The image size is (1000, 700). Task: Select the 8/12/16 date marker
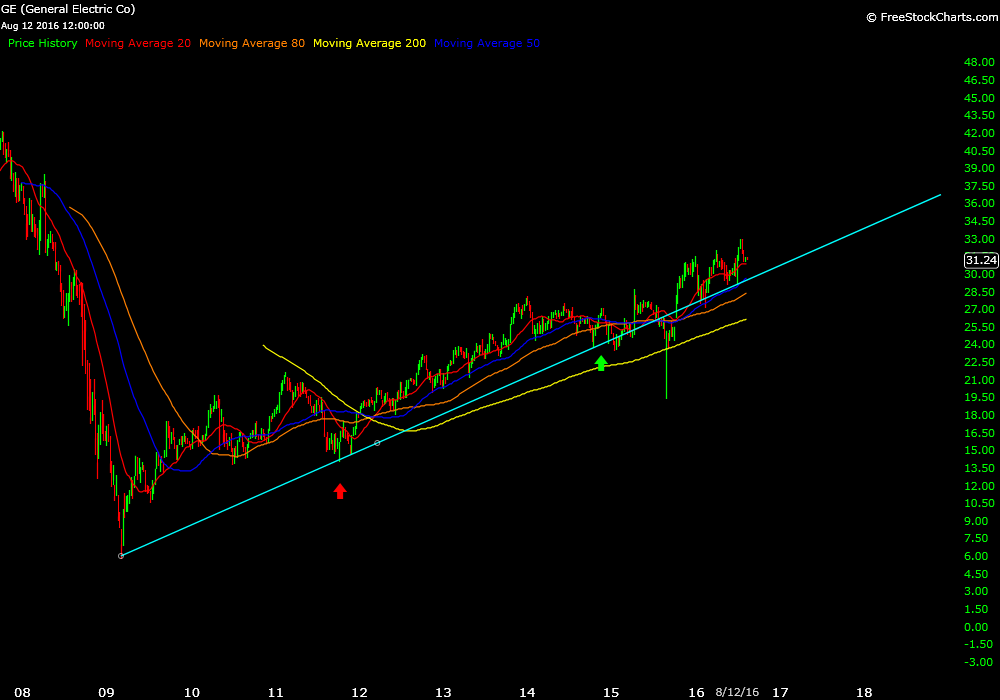[736, 691]
